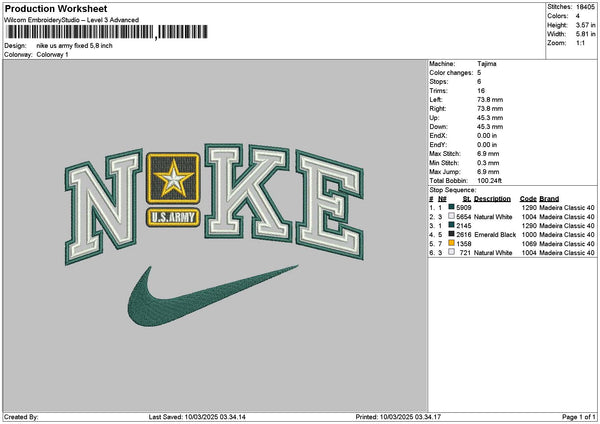Click the gold star emblem in the design
The image size is (600, 424).
tap(173, 178)
